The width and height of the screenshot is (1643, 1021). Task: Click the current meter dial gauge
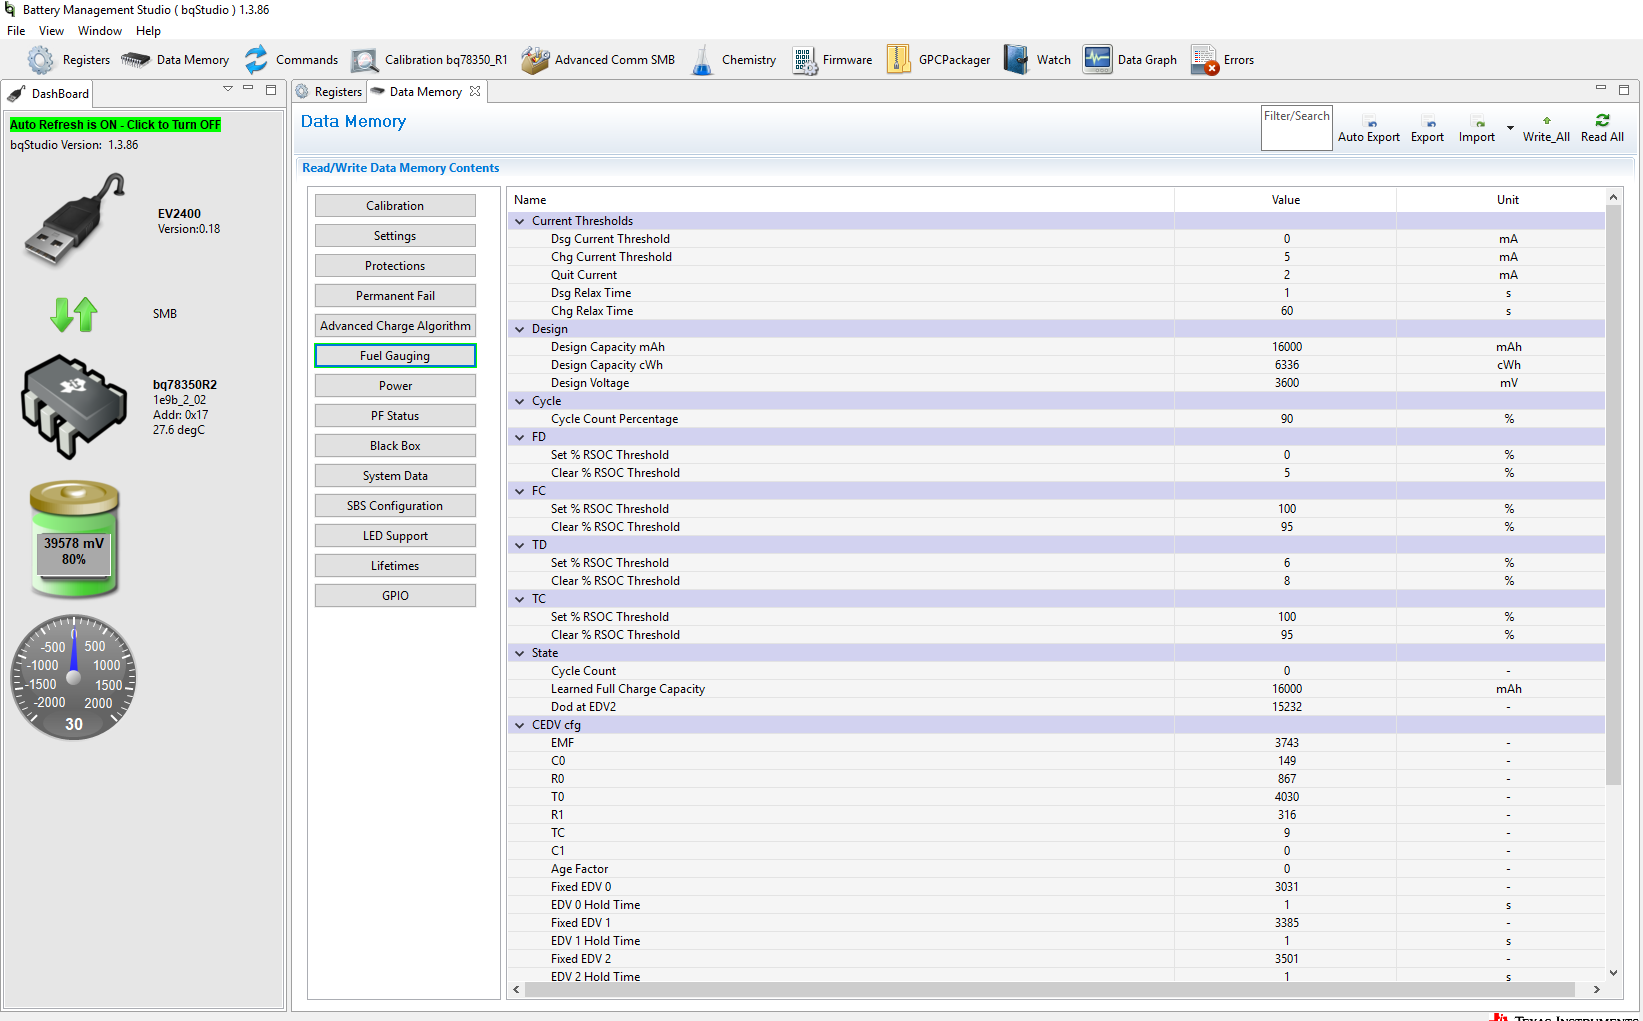73,677
